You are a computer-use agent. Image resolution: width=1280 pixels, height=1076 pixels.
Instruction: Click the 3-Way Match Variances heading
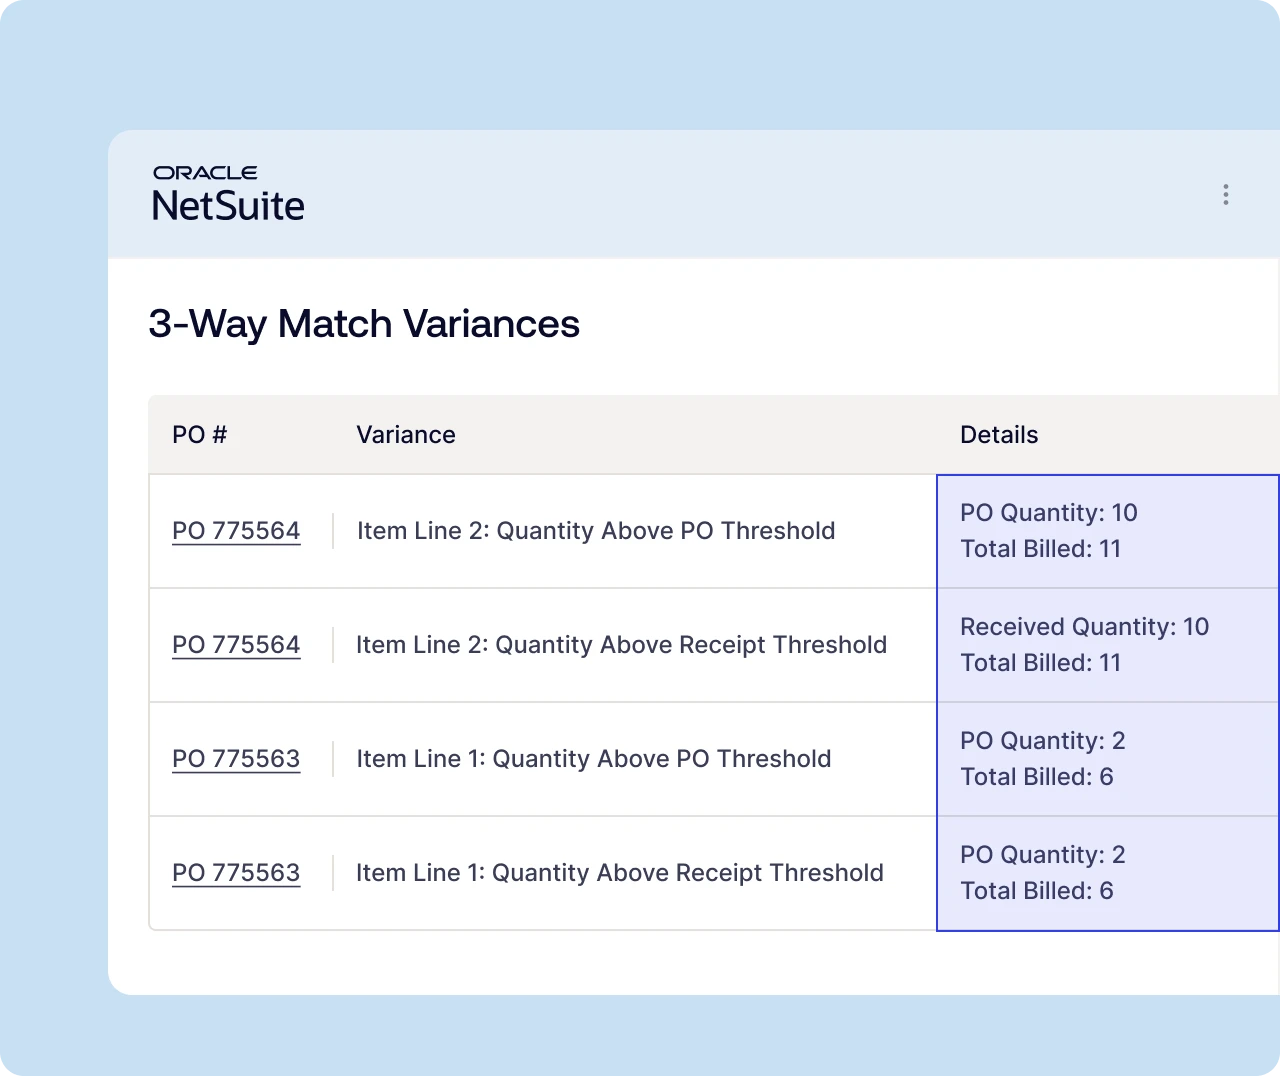tap(364, 324)
